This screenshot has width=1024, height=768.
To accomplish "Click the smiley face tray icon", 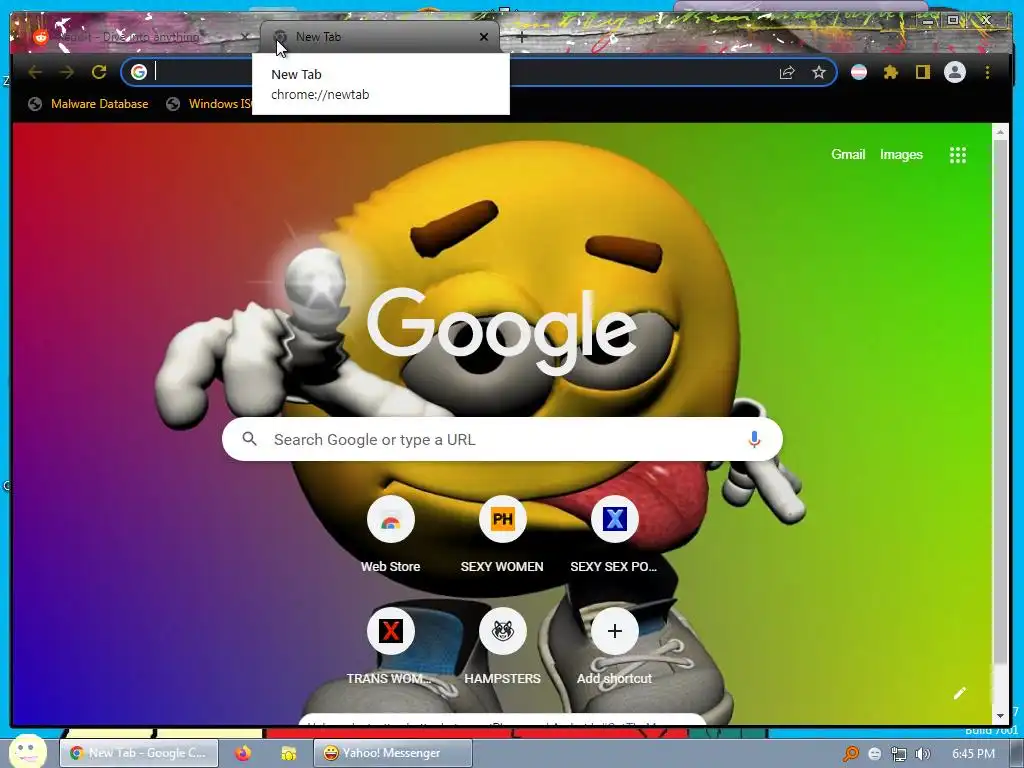I will 874,754.
